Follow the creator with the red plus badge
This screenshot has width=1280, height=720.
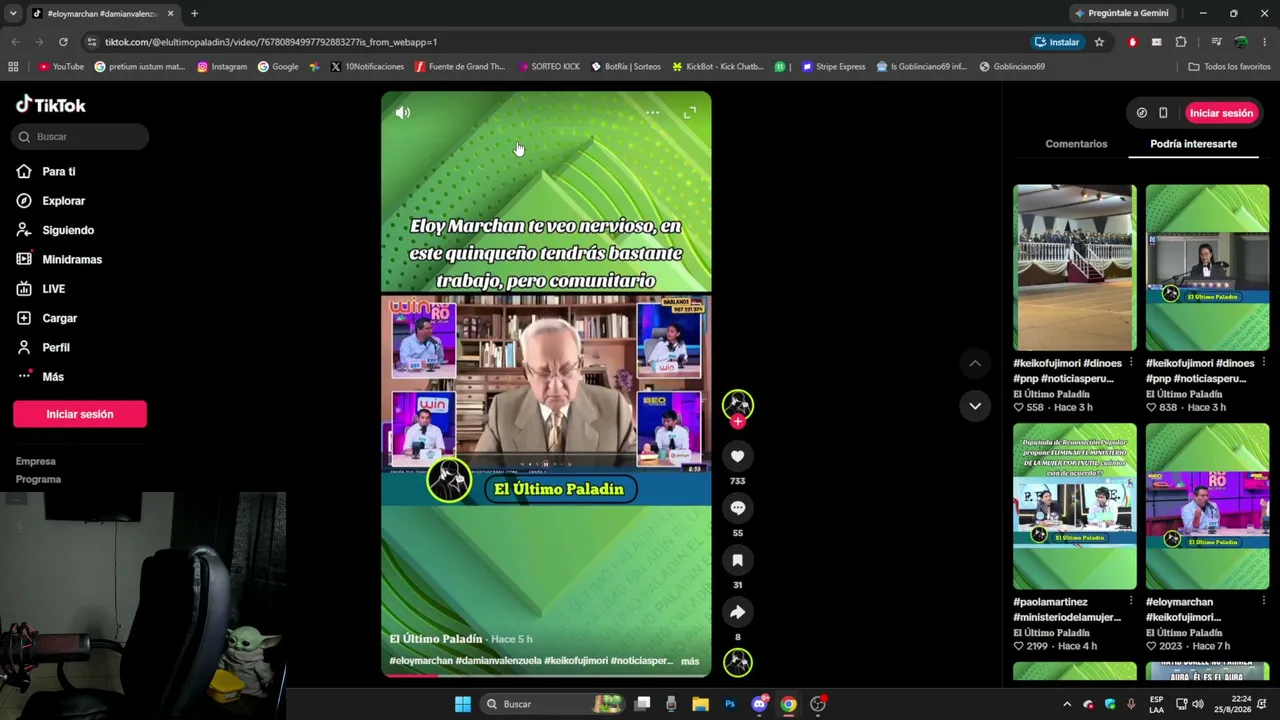pyautogui.click(x=738, y=422)
